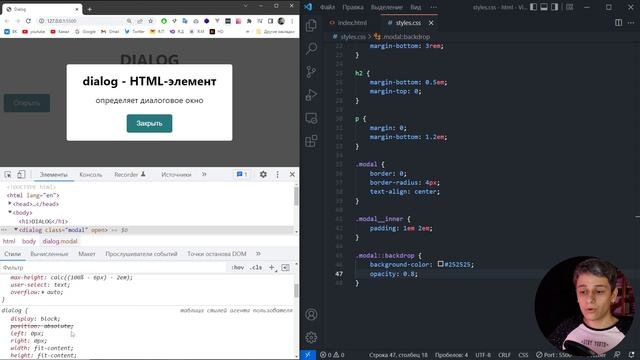Show more styles pane subtabs
The height and width of the screenshot is (360, 640).
coord(258,253)
